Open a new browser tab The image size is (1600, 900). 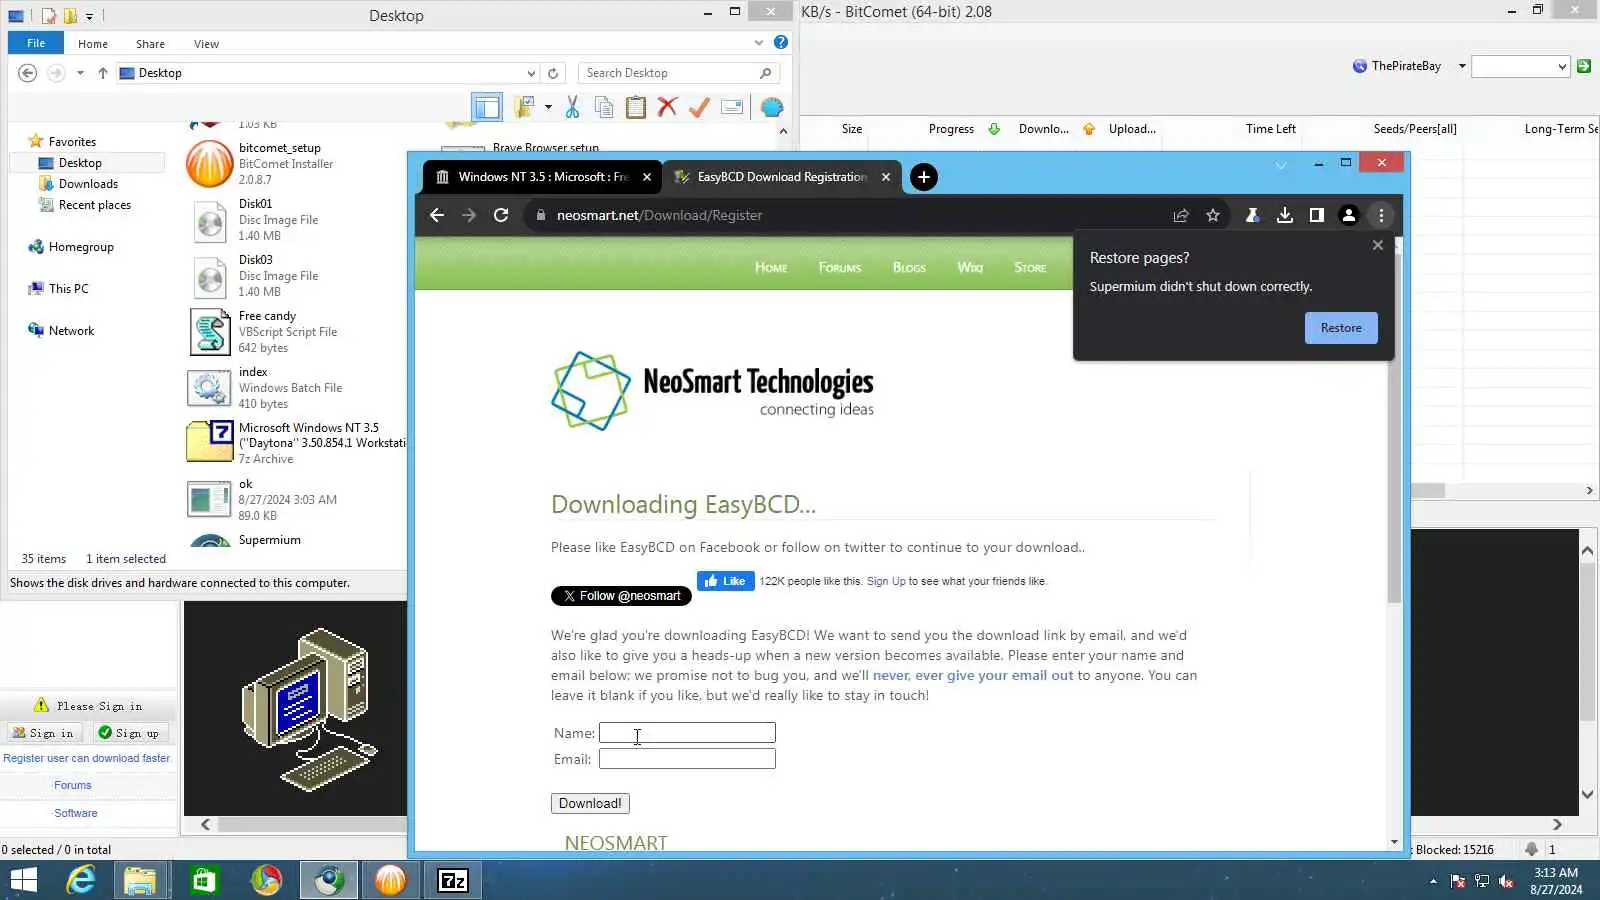924,177
